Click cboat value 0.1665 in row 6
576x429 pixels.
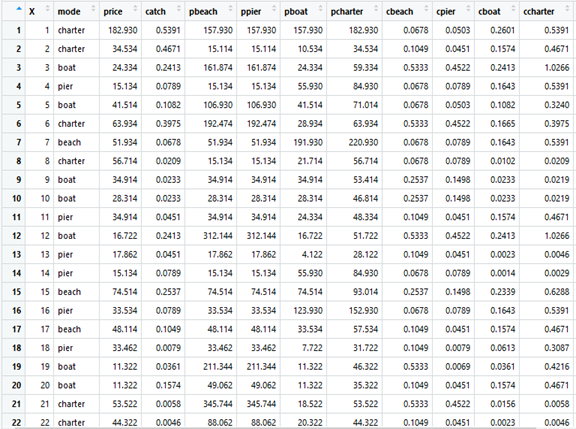coord(503,123)
